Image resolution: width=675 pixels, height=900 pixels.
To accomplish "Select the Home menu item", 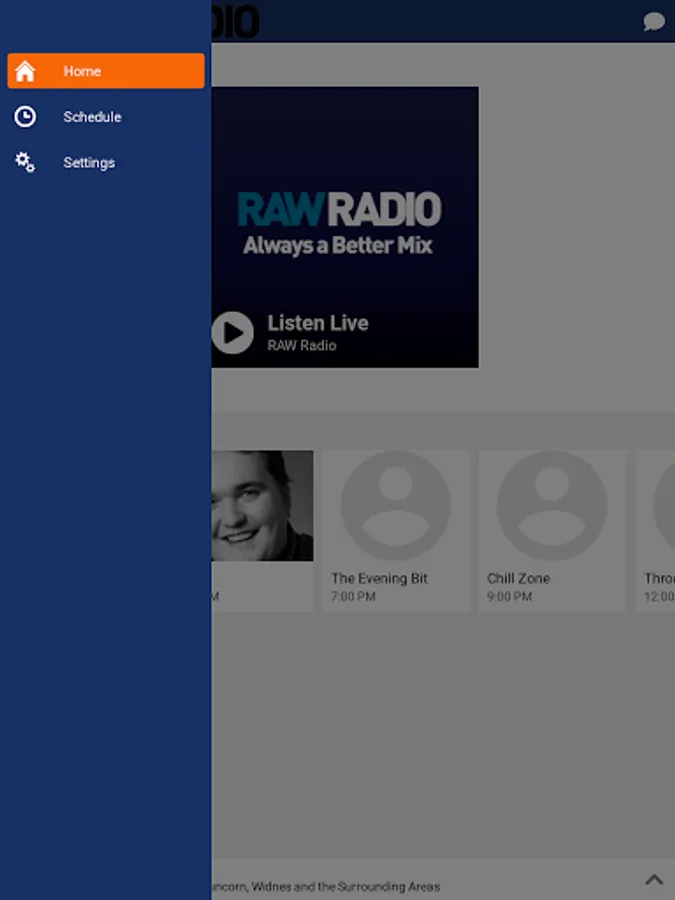I will [106, 71].
